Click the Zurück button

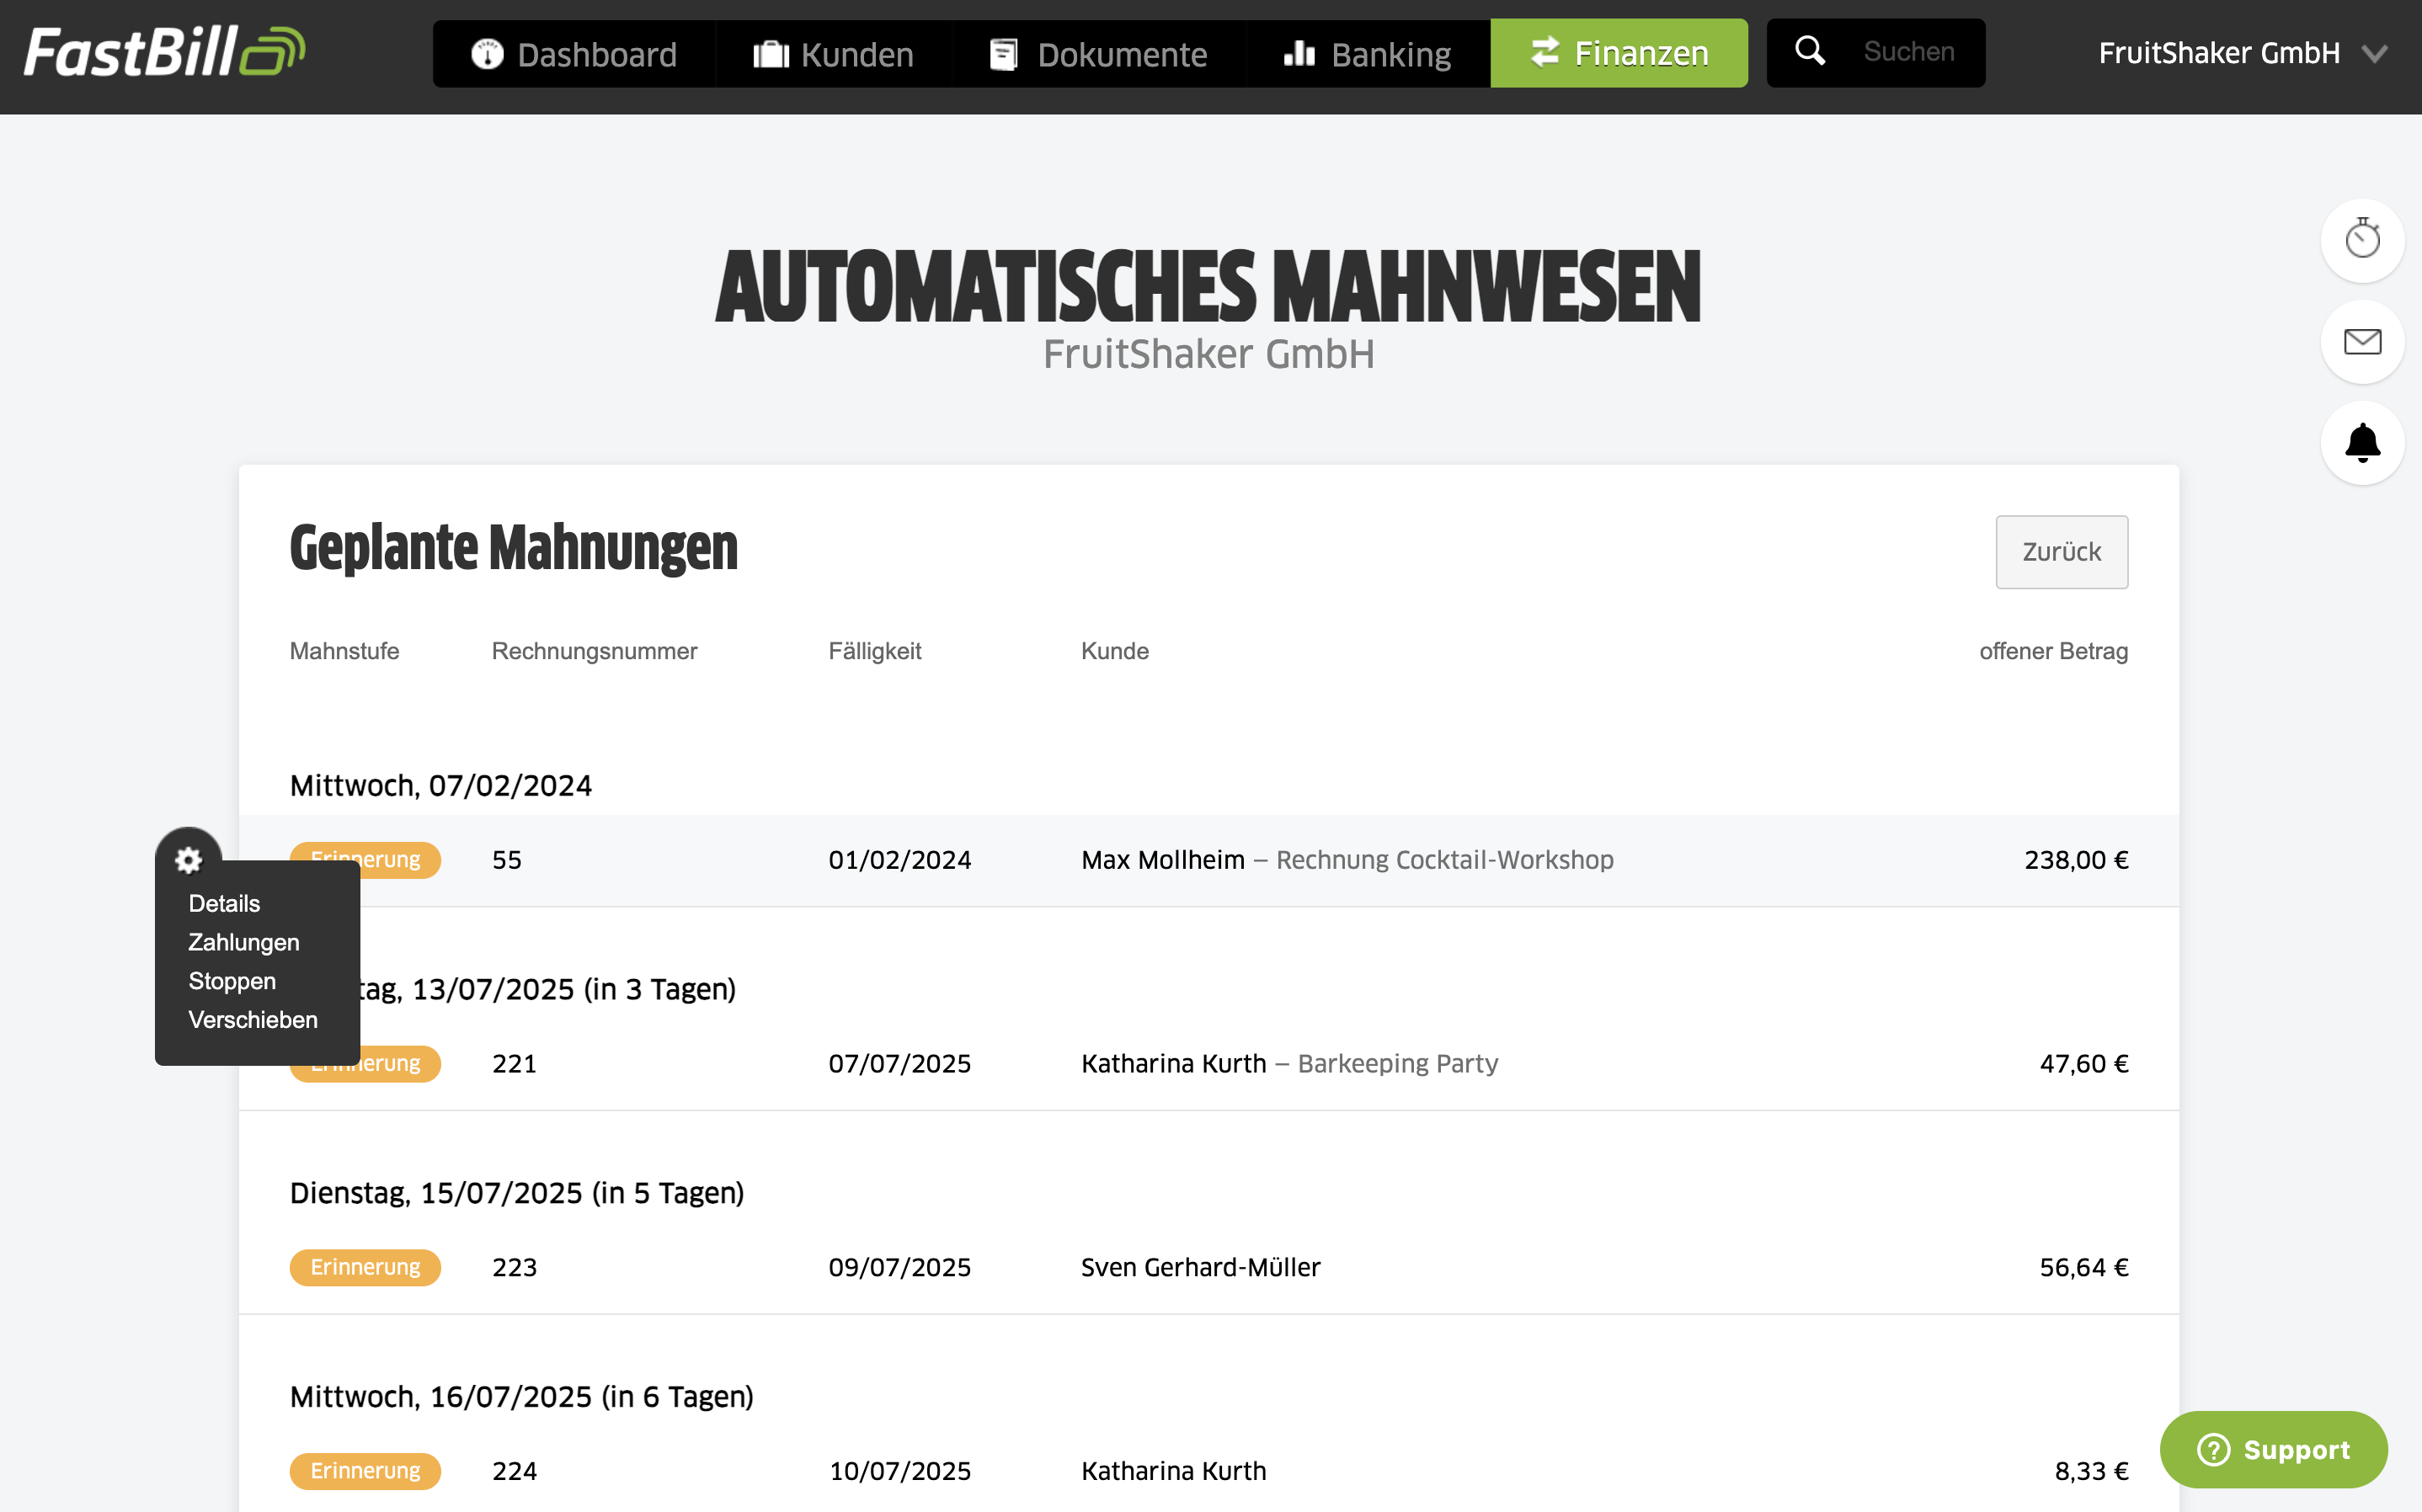tap(2061, 551)
